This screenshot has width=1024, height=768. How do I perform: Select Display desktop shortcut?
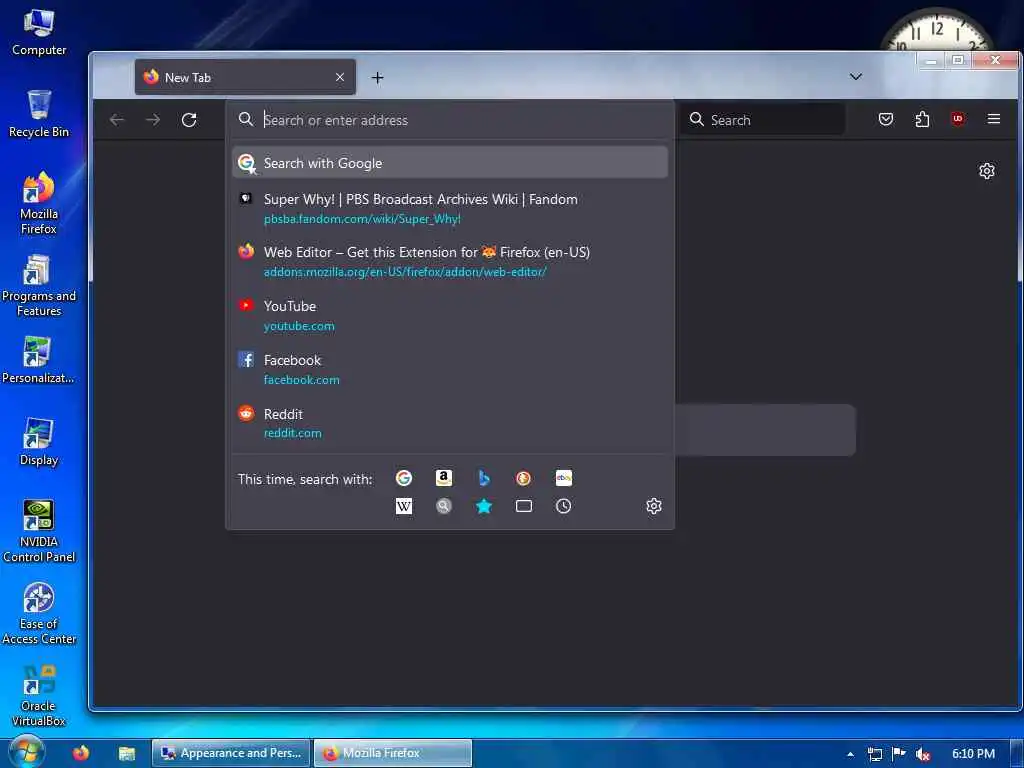tap(39, 442)
